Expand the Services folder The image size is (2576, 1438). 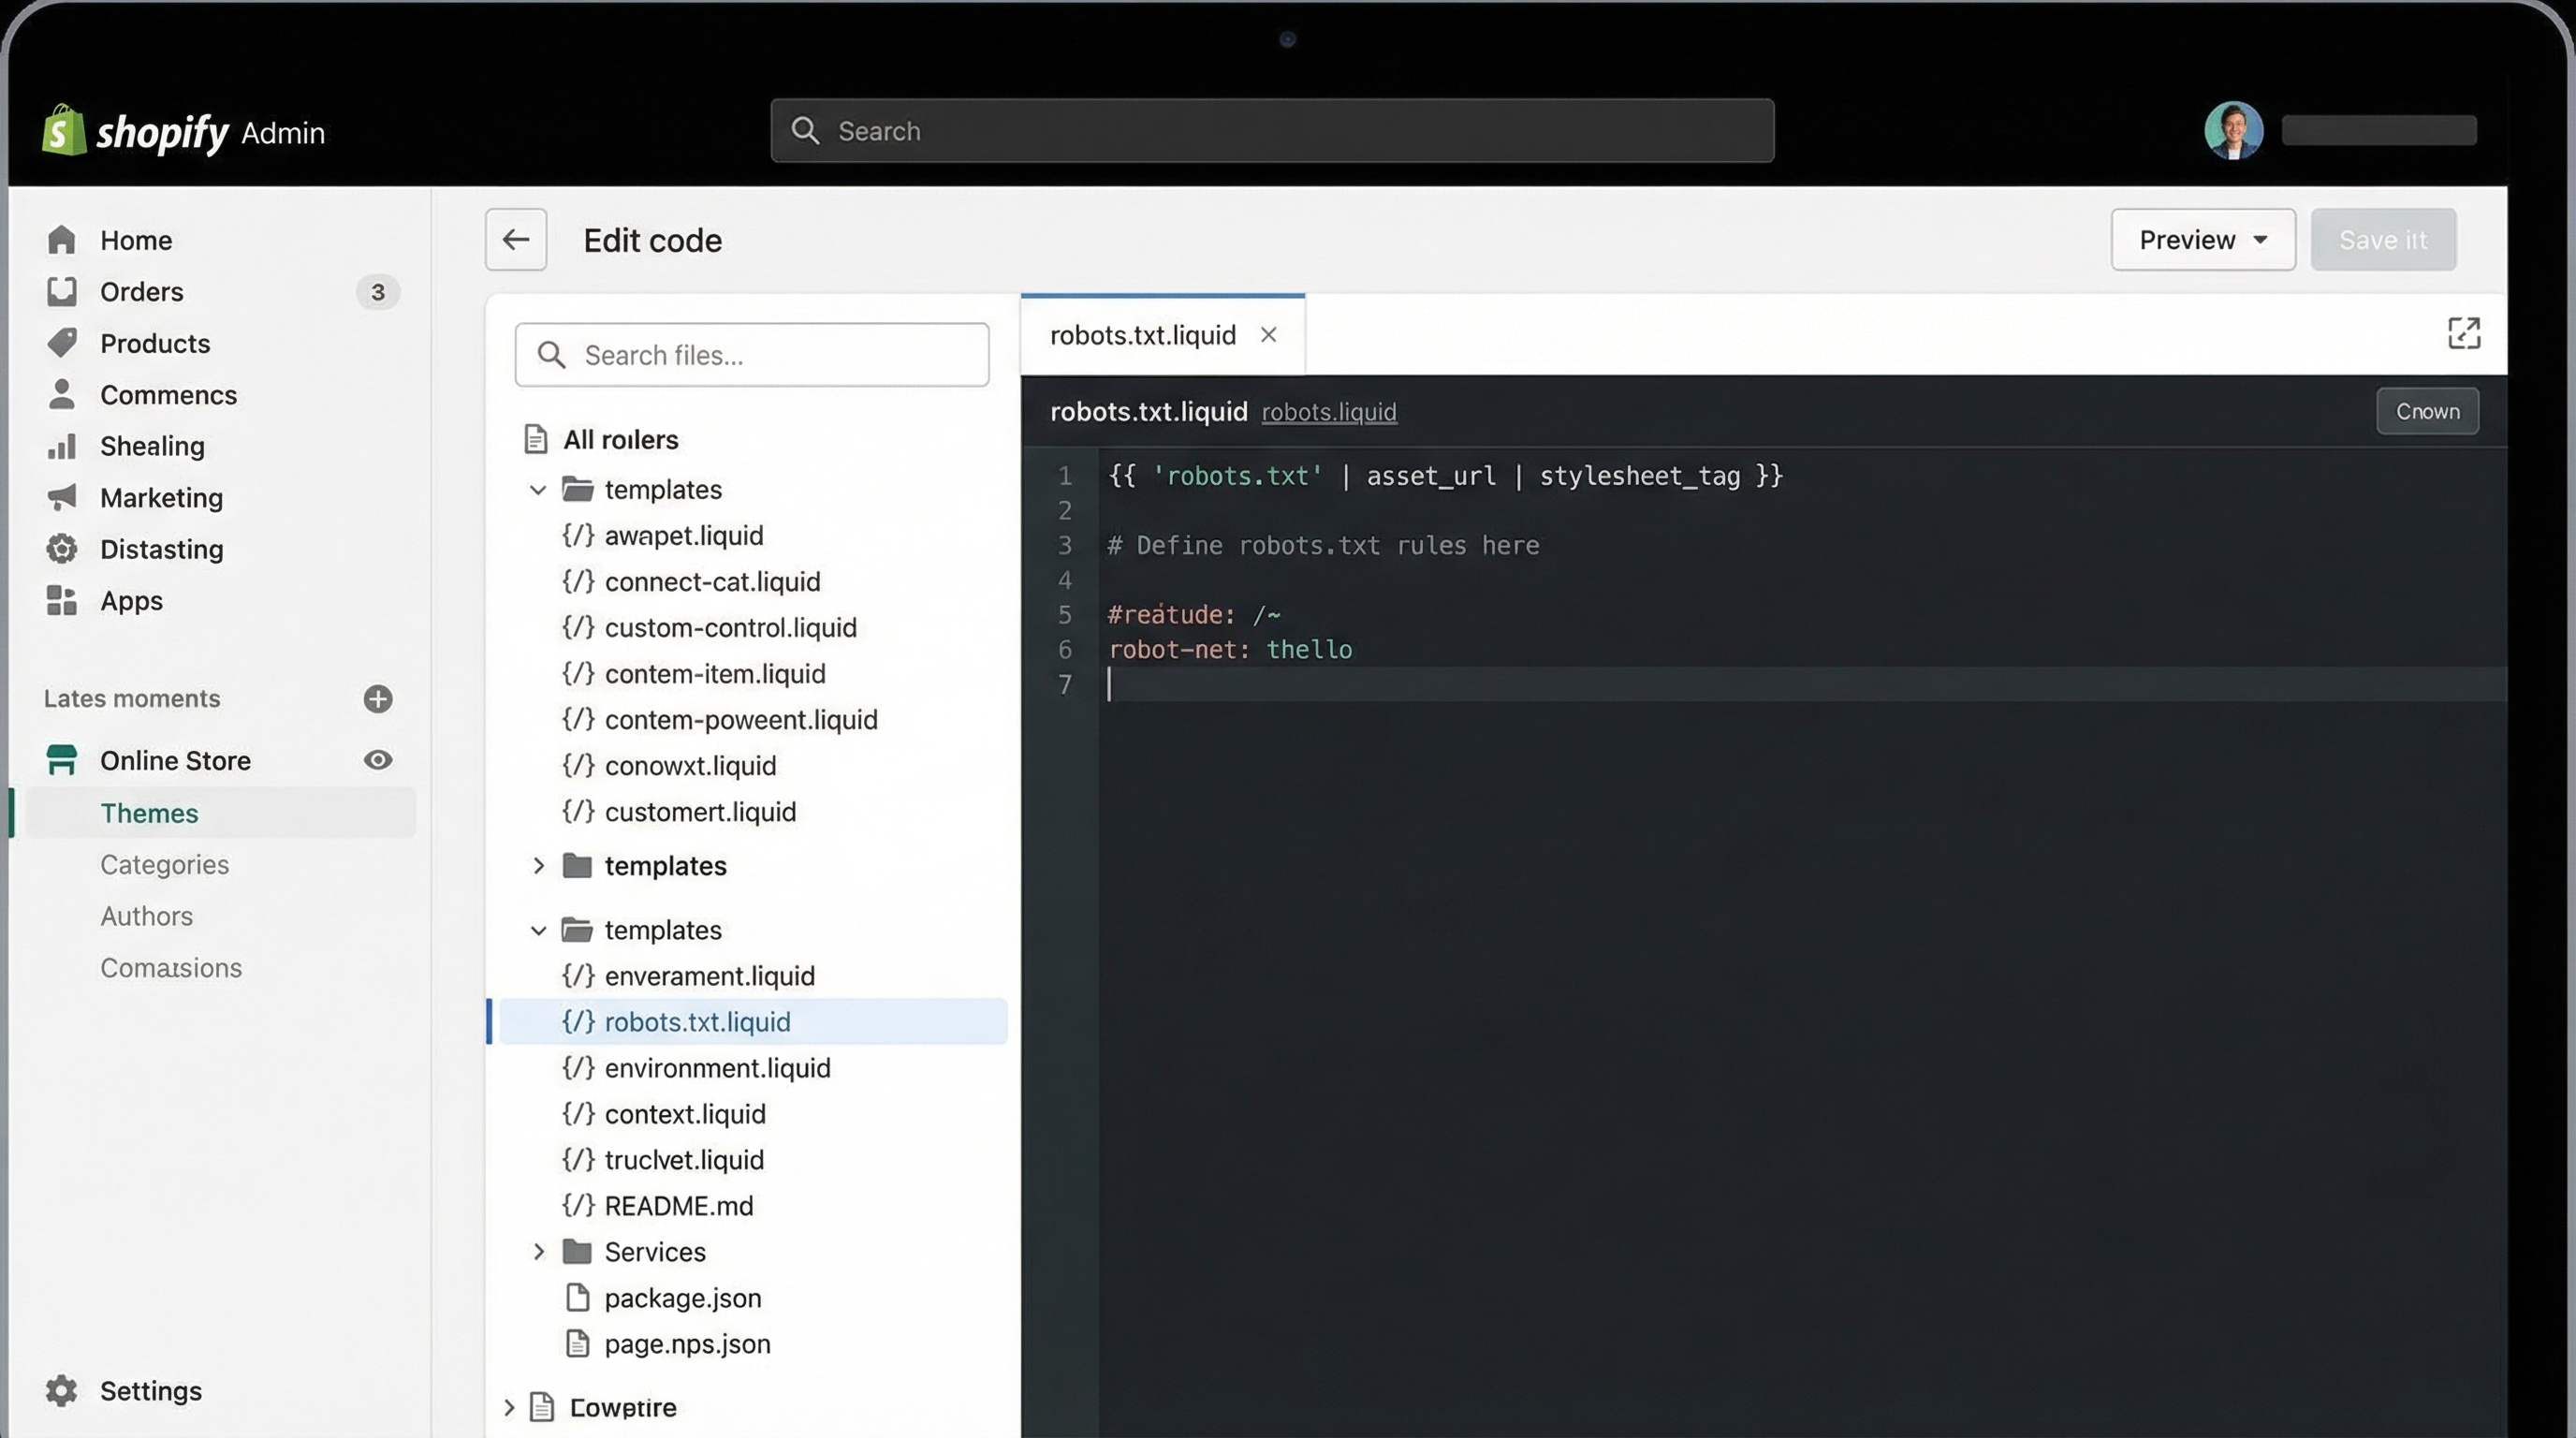538,1251
